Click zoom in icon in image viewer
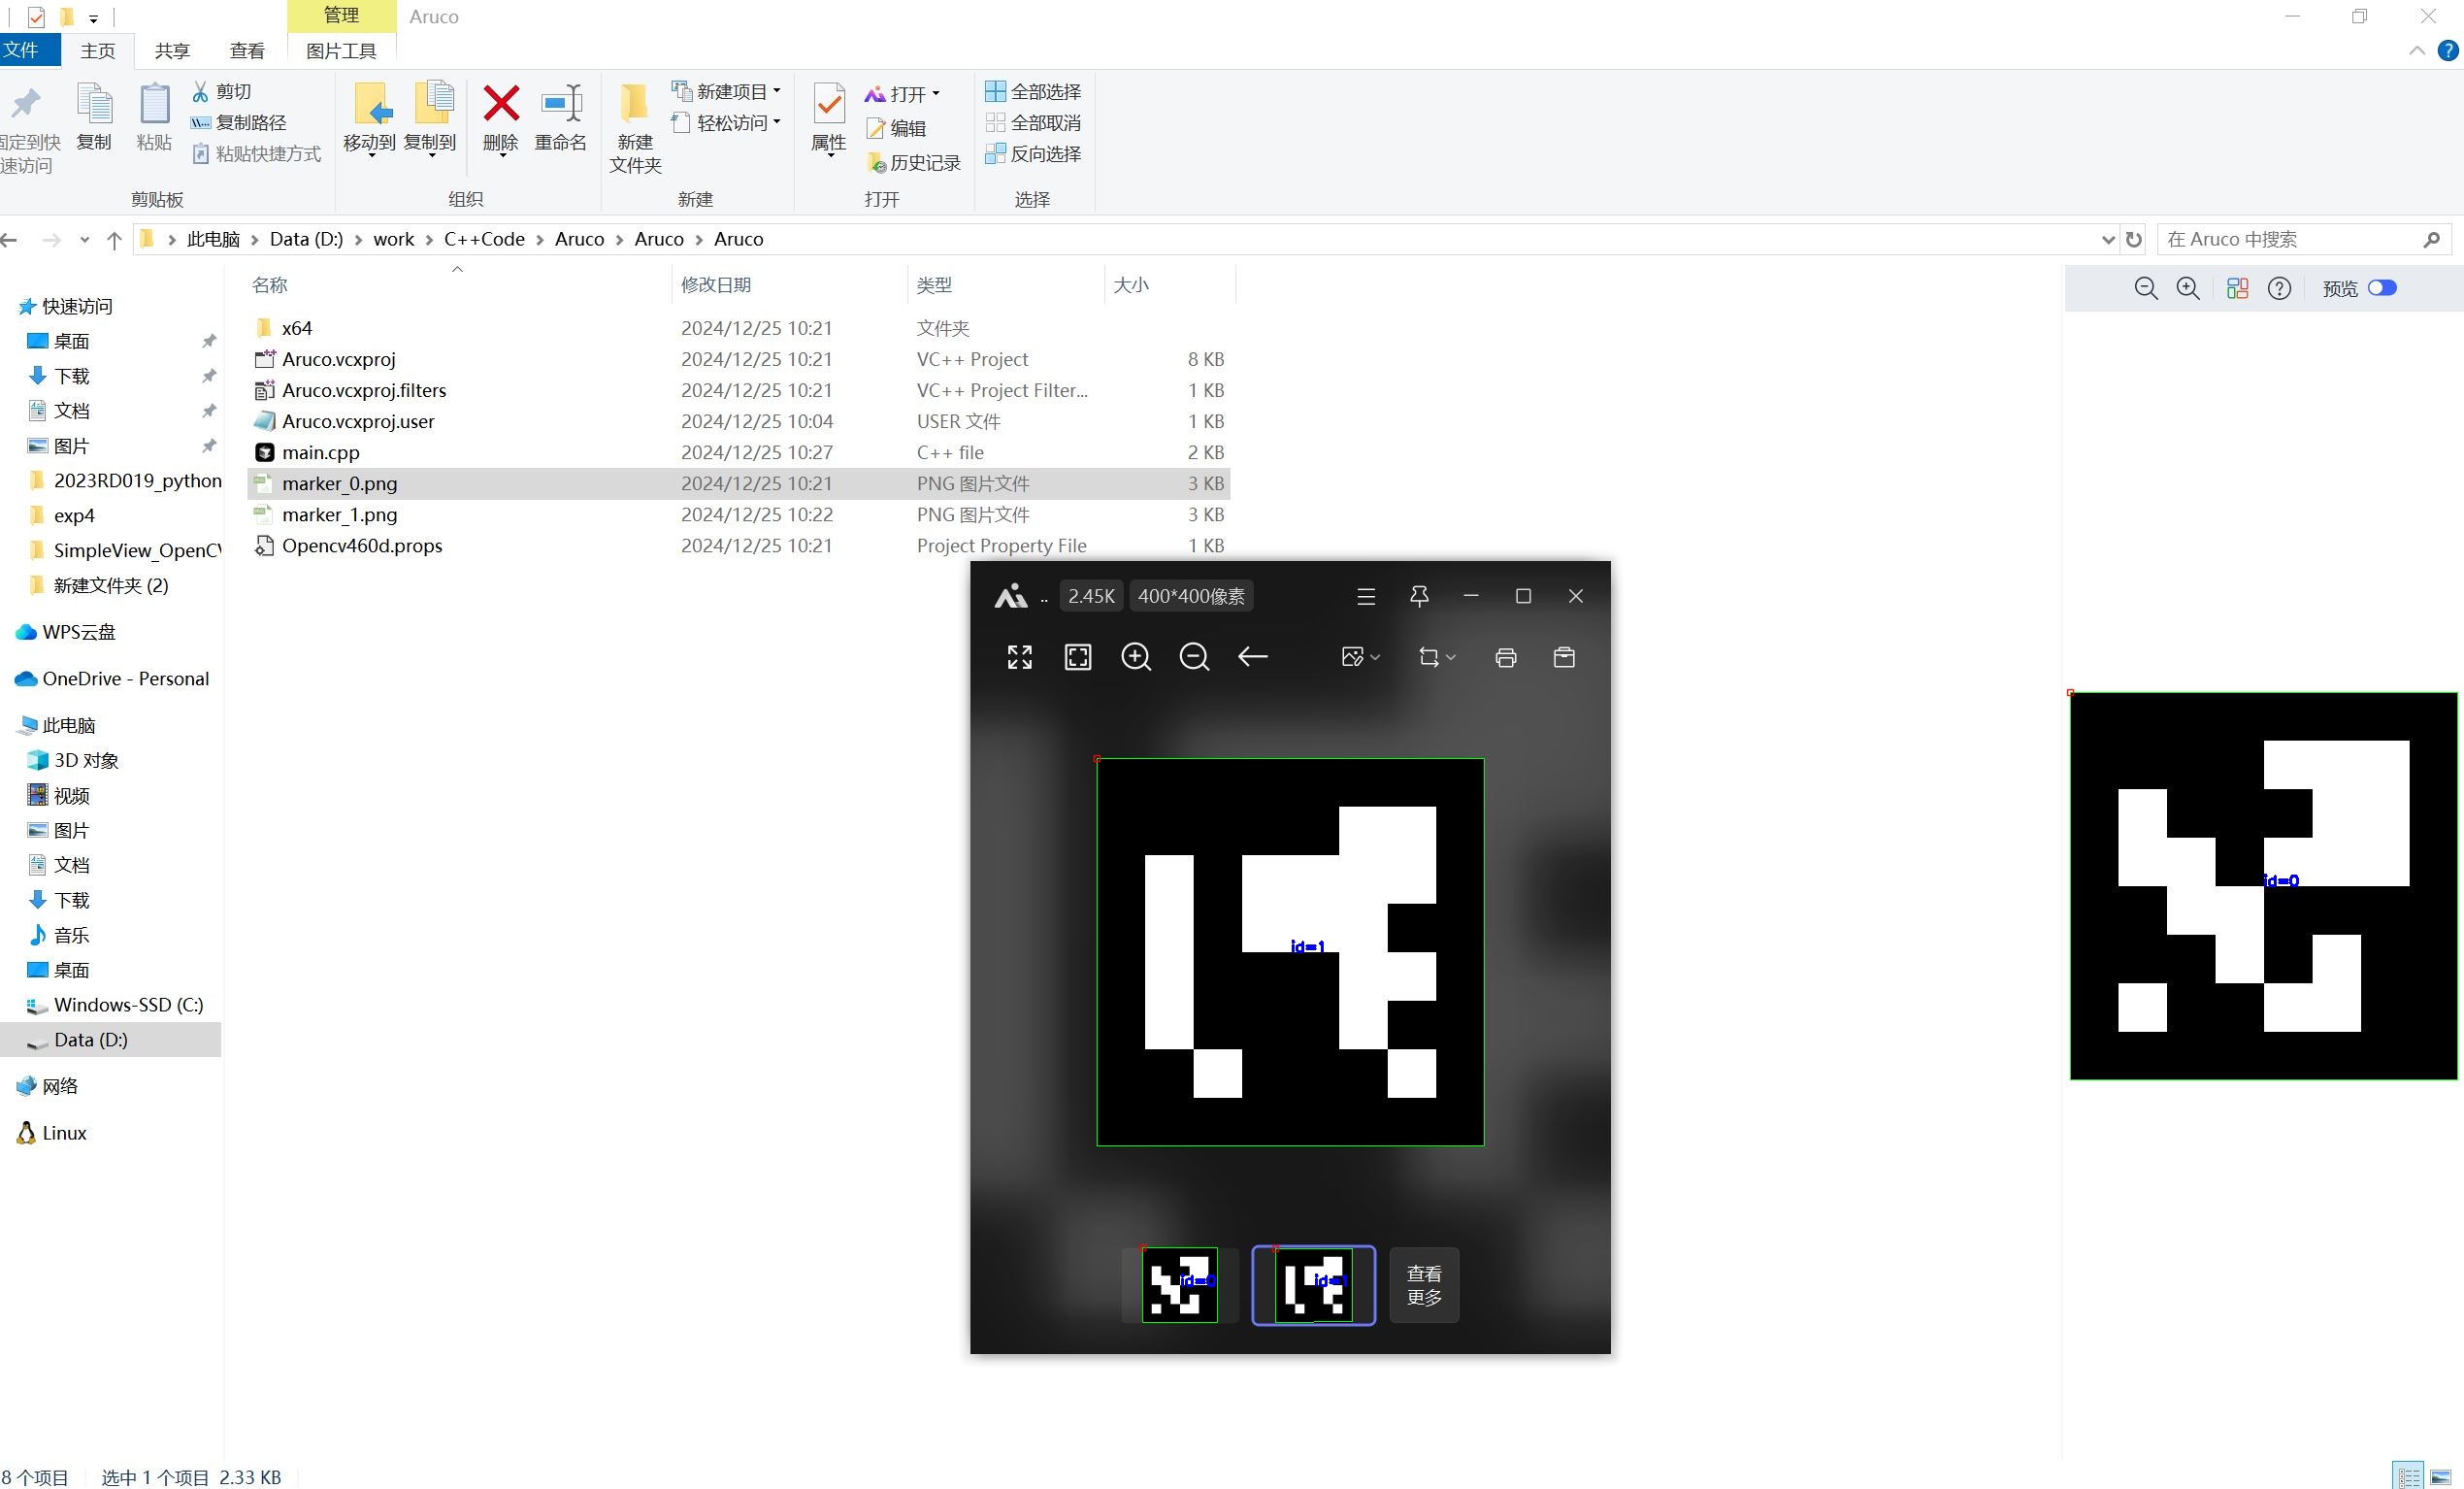Viewport: 2464px width, 1489px height. point(1136,657)
